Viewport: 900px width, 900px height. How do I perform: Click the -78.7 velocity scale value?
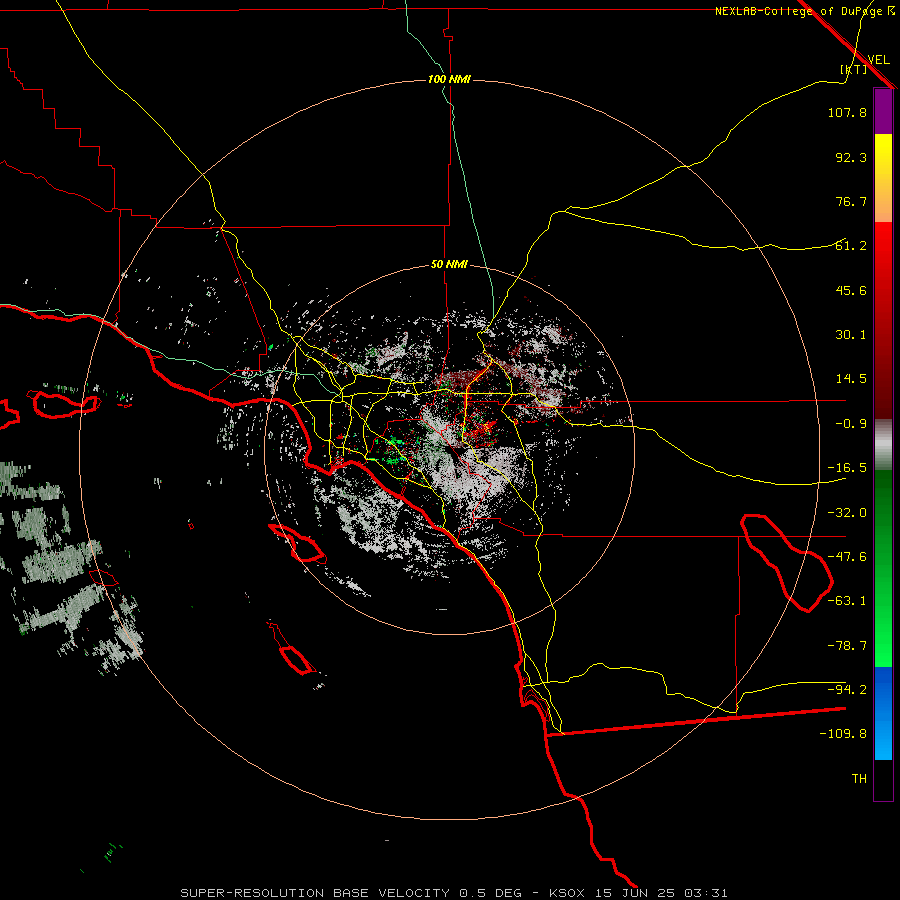[x=847, y=646]
